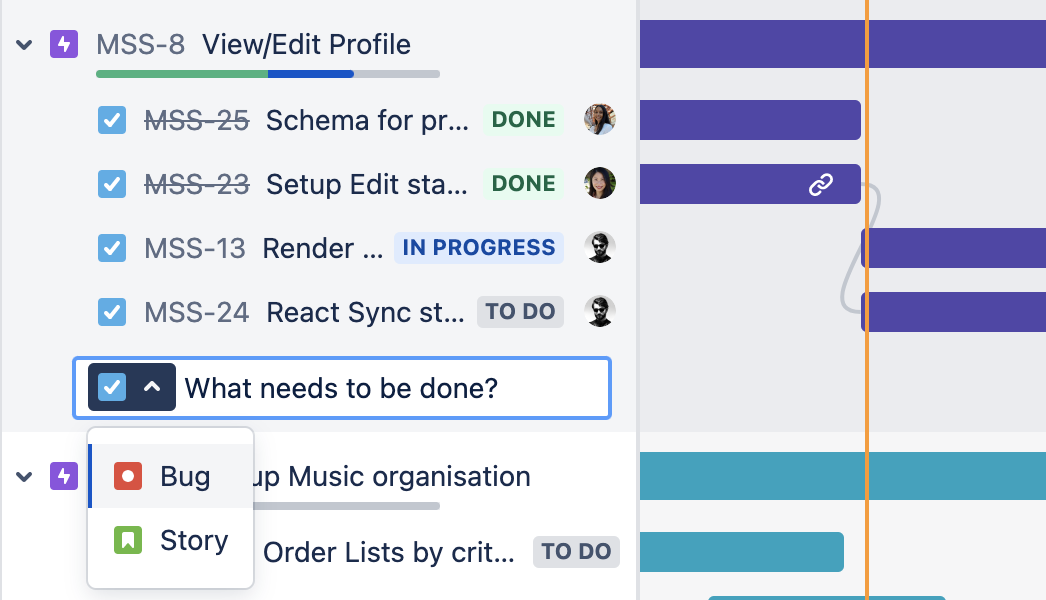Select the Story issue type icon
1046x600 pixels.
pyautogui.click(x=127, y=540)
